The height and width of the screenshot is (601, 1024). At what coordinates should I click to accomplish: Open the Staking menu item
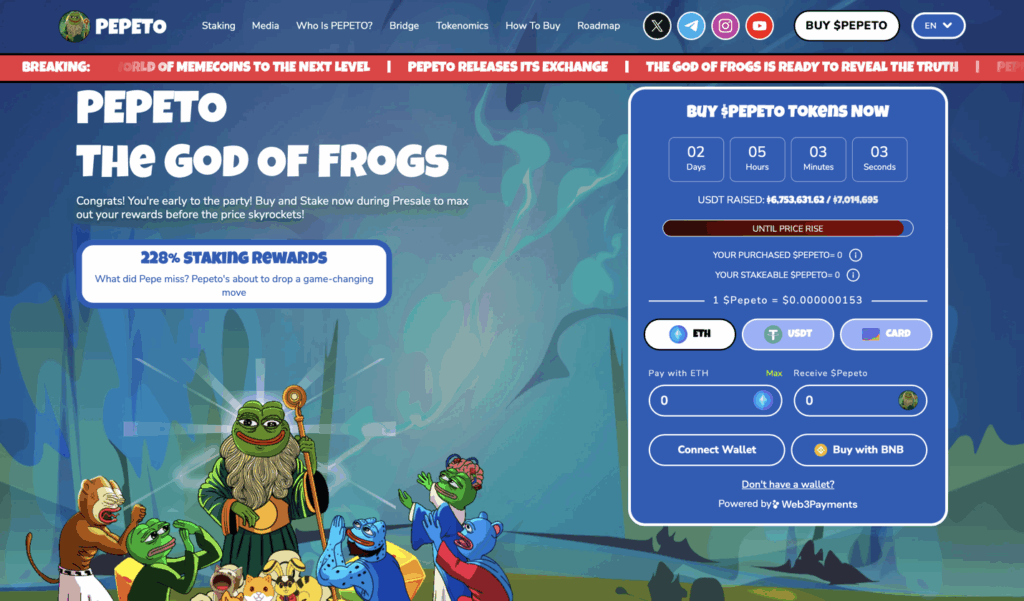click(218, 25)
